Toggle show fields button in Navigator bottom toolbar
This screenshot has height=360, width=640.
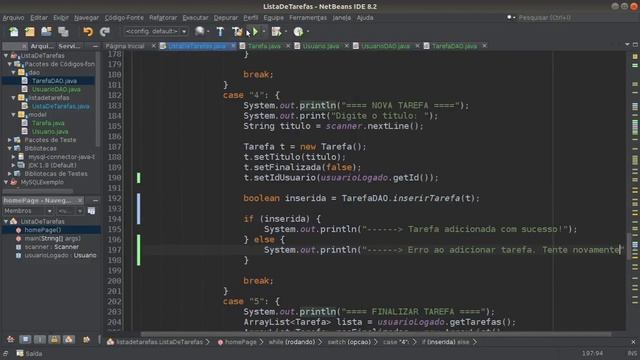pos(25,339)
